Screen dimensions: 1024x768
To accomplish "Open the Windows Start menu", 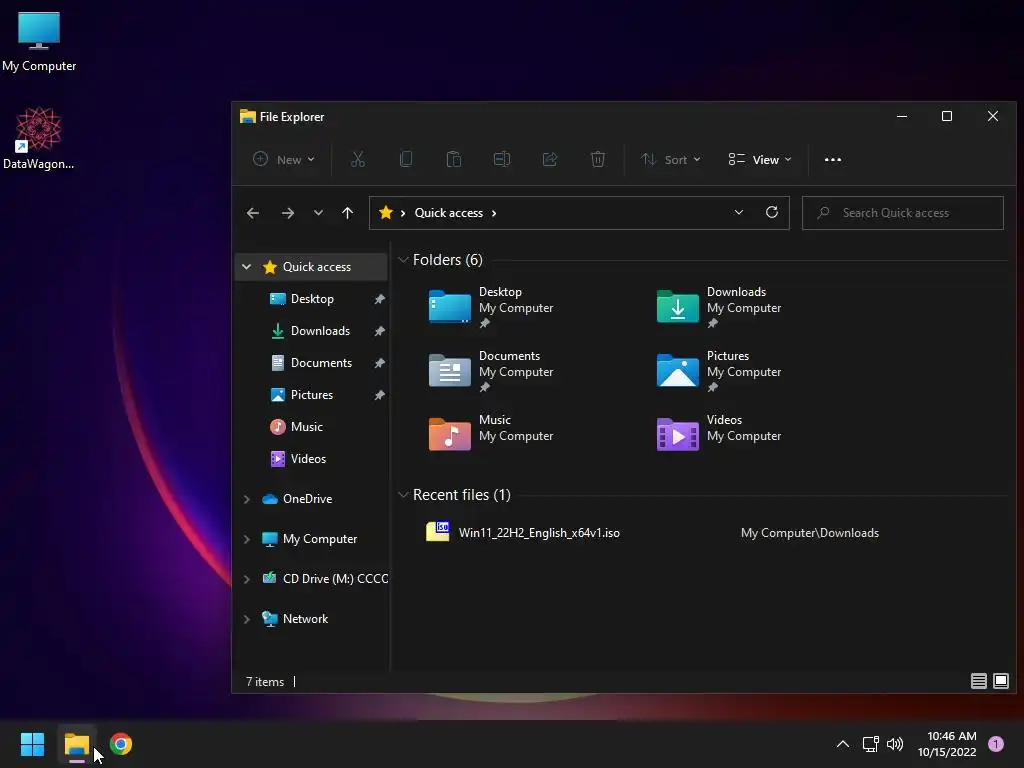I will click(x=32, y=744).
